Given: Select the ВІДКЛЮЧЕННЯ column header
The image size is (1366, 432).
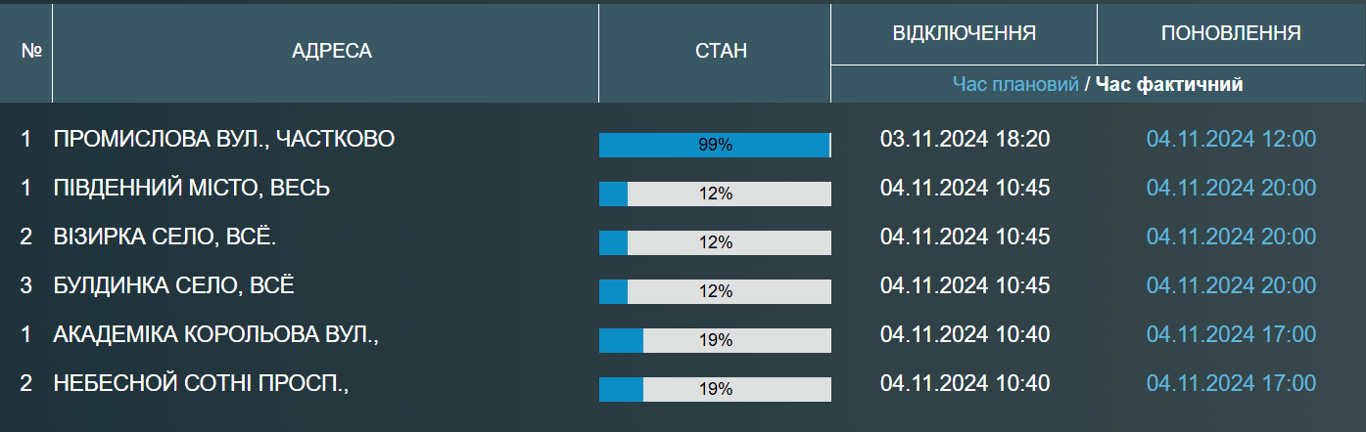Looking at the screenshot, I should (x=963, y=33).
